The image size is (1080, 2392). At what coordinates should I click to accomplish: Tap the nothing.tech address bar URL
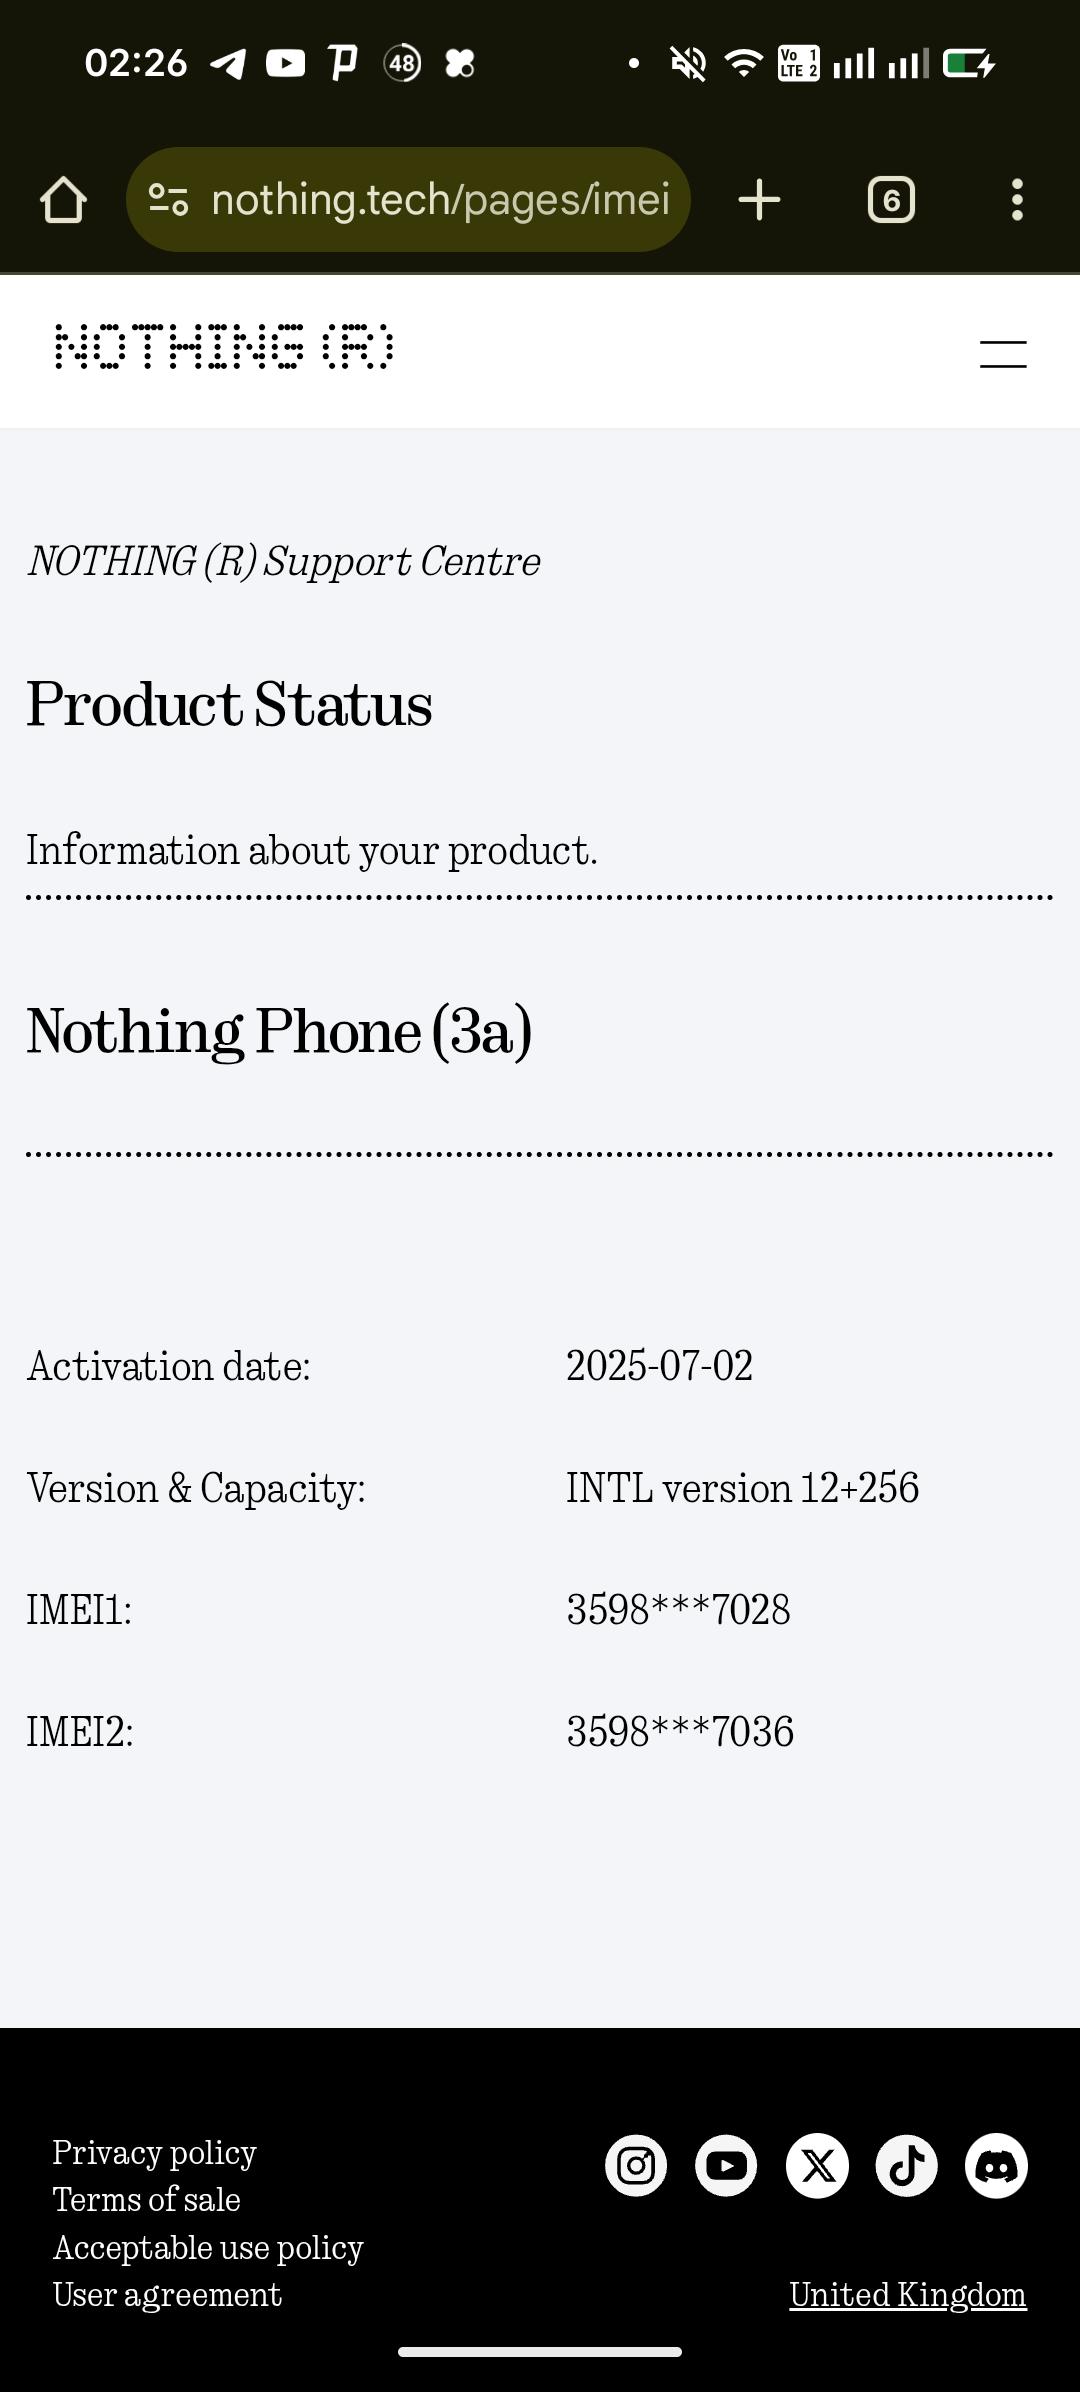tap(440, 200)
